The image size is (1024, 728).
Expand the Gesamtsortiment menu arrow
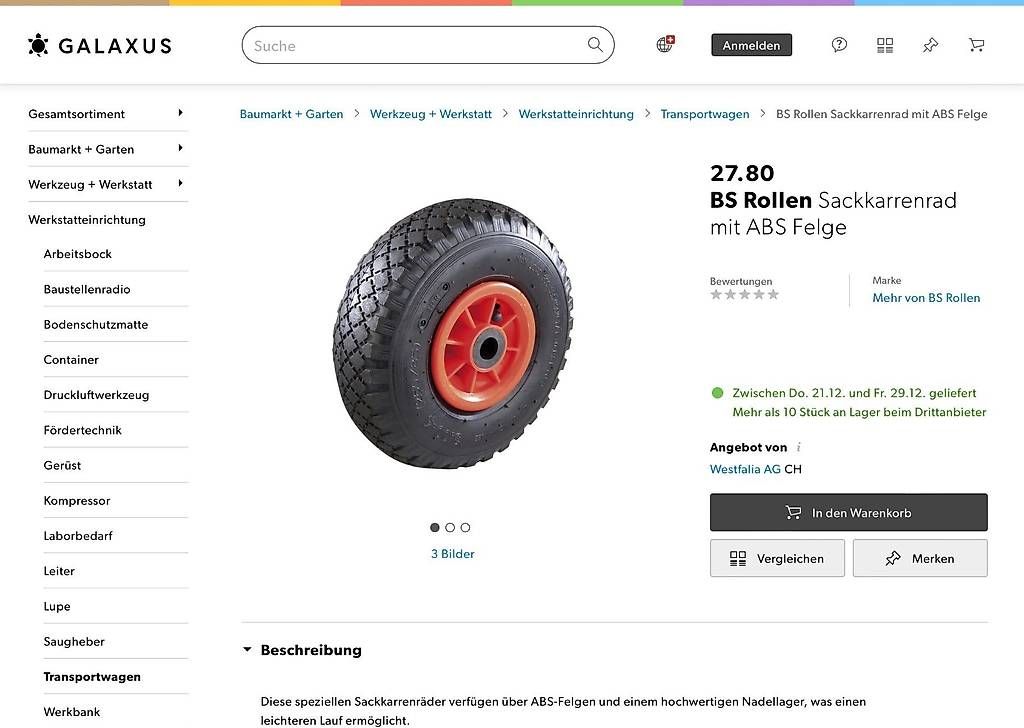[180, 113]
